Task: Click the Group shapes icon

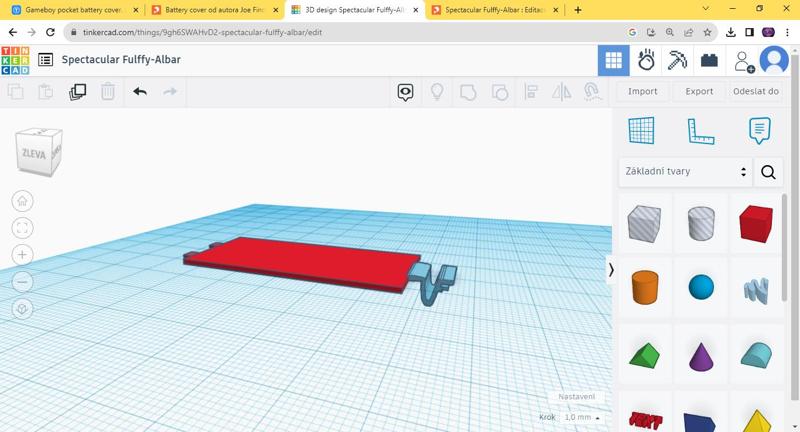Action: [468, 92]
